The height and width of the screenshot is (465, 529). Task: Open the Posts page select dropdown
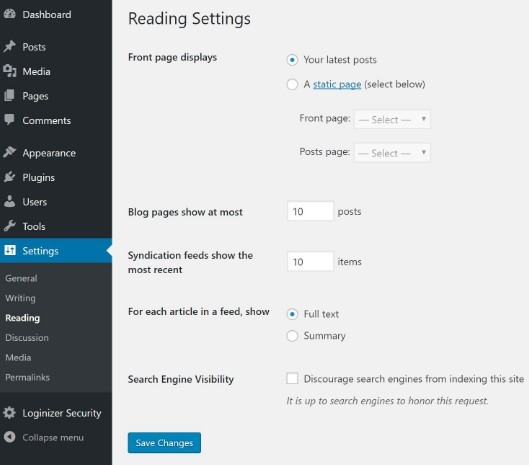click(x=392, y=153)
